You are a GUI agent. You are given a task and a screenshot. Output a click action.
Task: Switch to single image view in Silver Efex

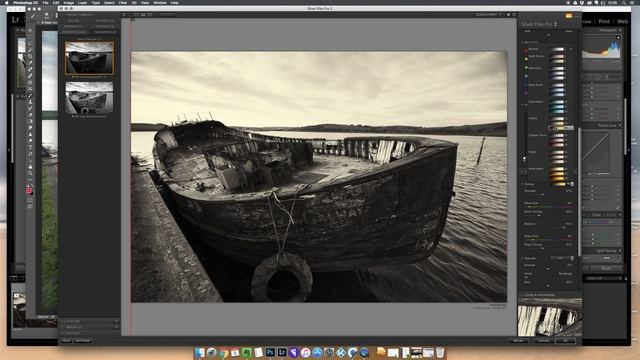[136, 14]
